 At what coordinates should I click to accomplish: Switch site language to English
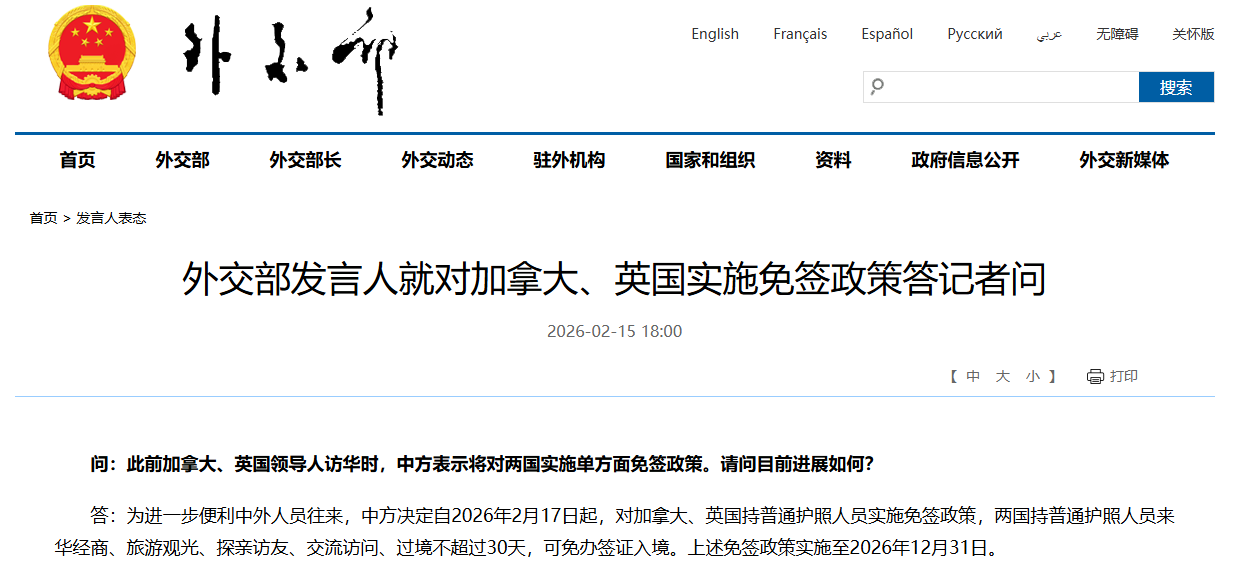pyautogui.click(x=715, y=34)
